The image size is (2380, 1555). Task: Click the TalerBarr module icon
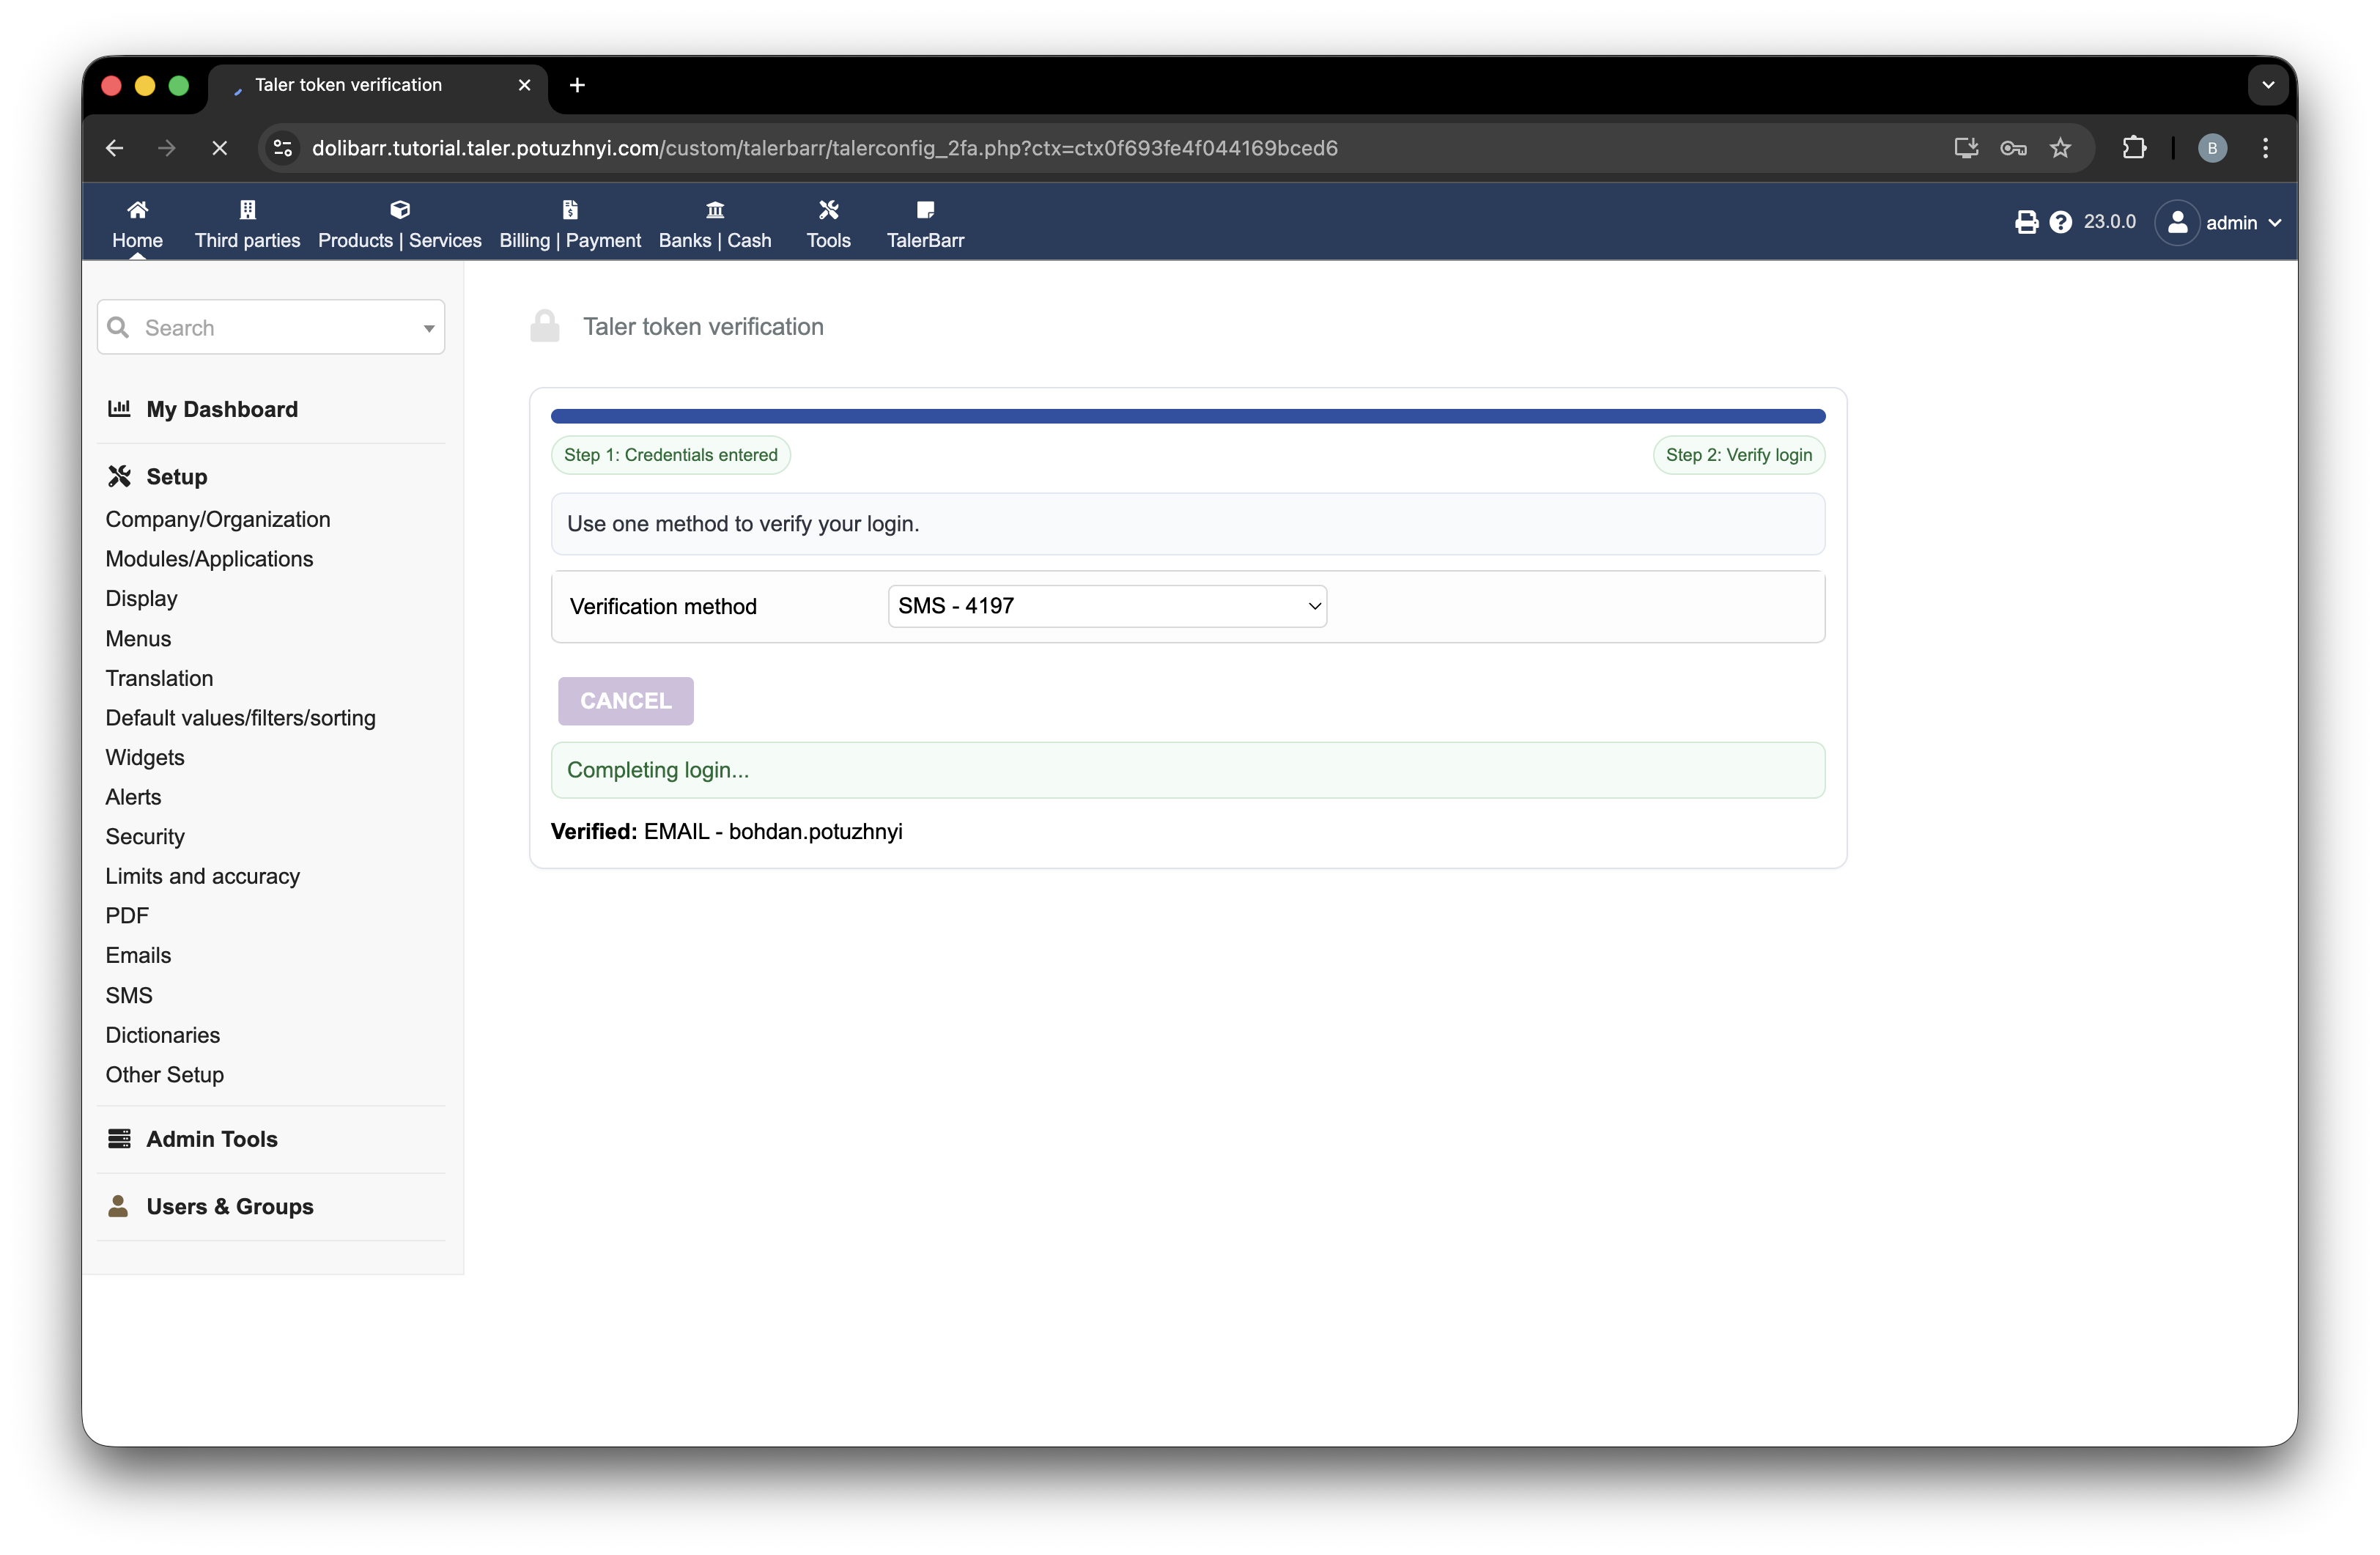point(925,210)
